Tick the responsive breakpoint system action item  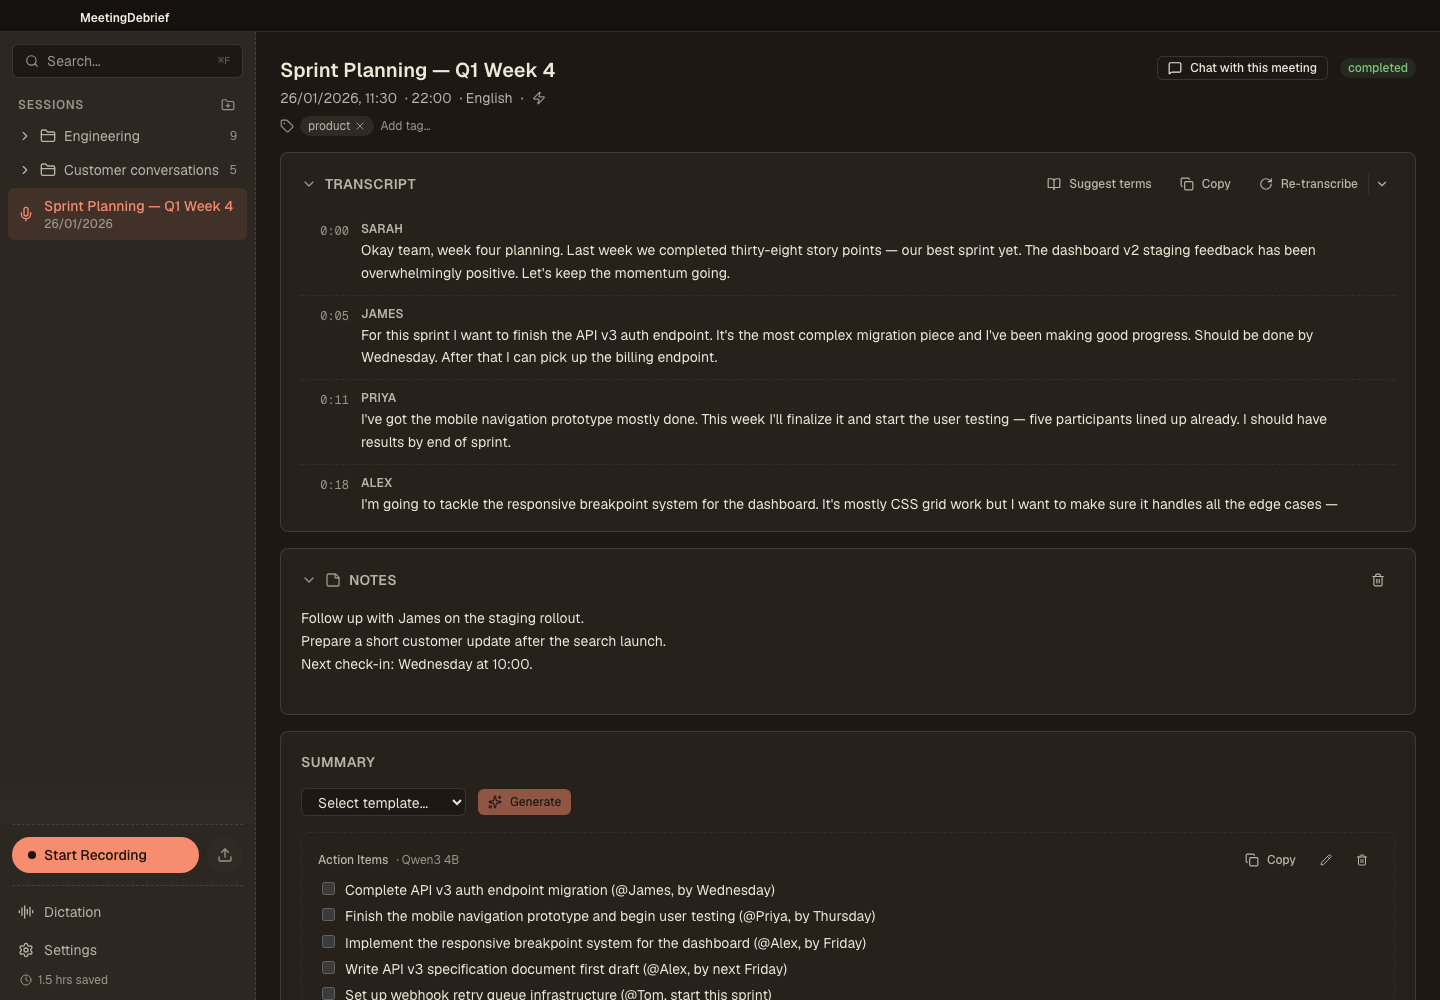click(x=328, y=942)
